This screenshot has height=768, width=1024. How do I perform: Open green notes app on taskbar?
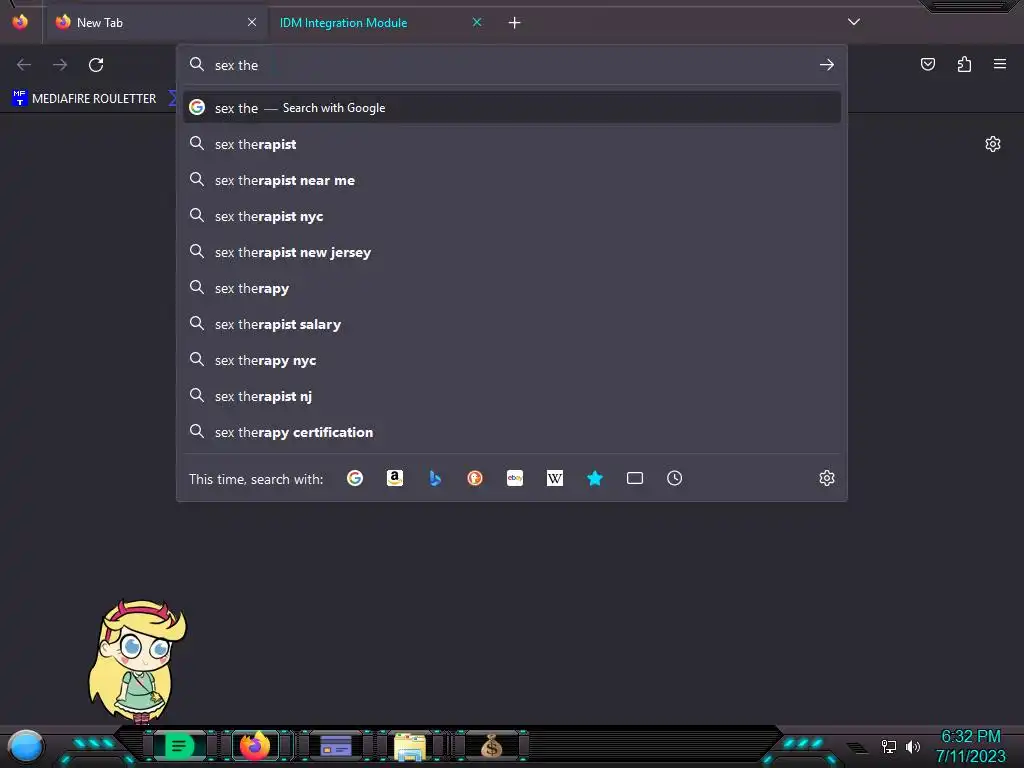tap(179, 746)
